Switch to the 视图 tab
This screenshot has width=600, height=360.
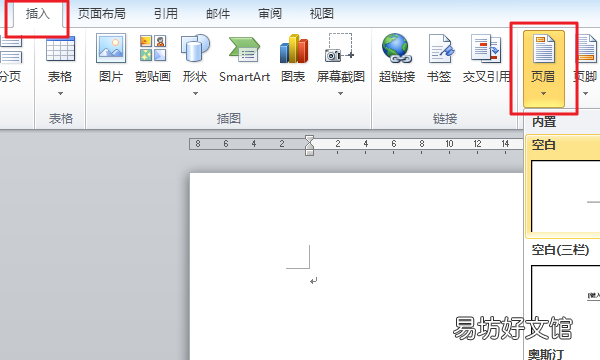pyautogui.click(x=321, y=14)
